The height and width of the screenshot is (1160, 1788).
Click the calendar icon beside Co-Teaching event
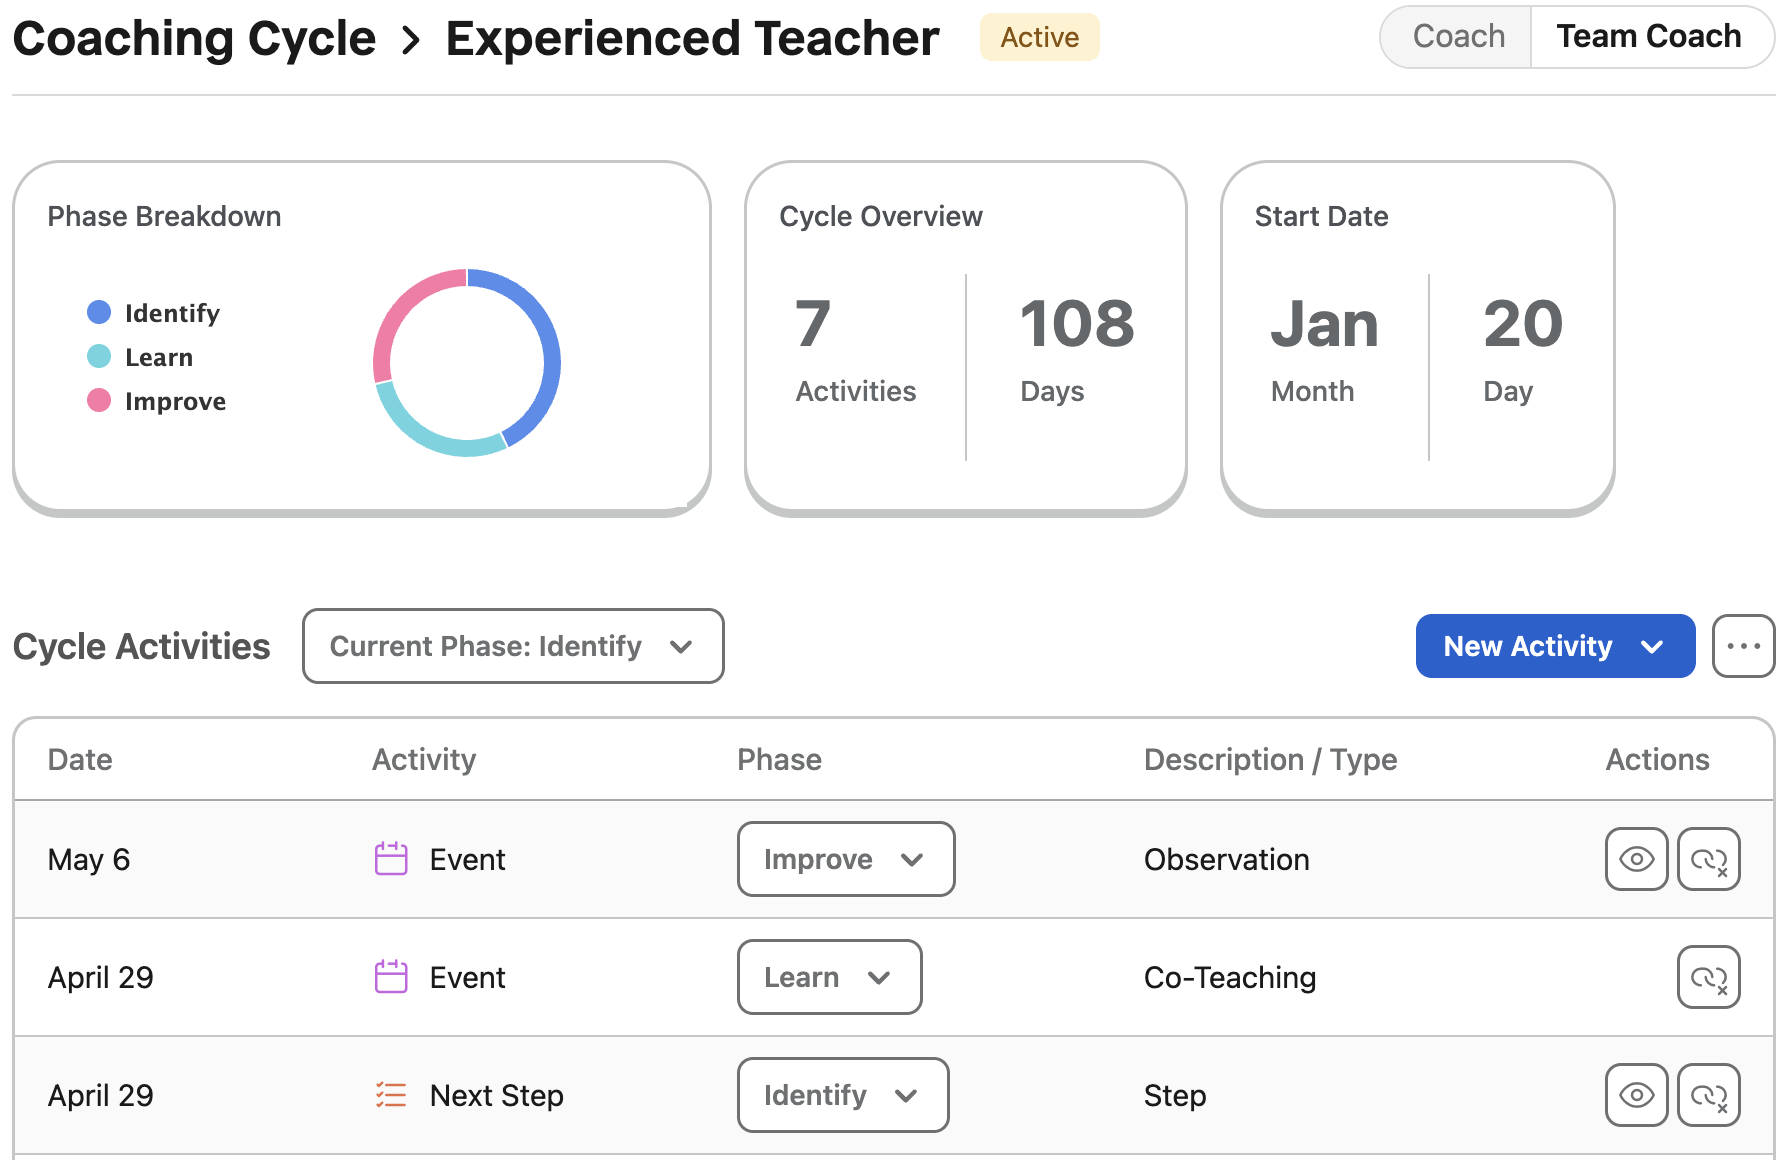click(391, 977)
